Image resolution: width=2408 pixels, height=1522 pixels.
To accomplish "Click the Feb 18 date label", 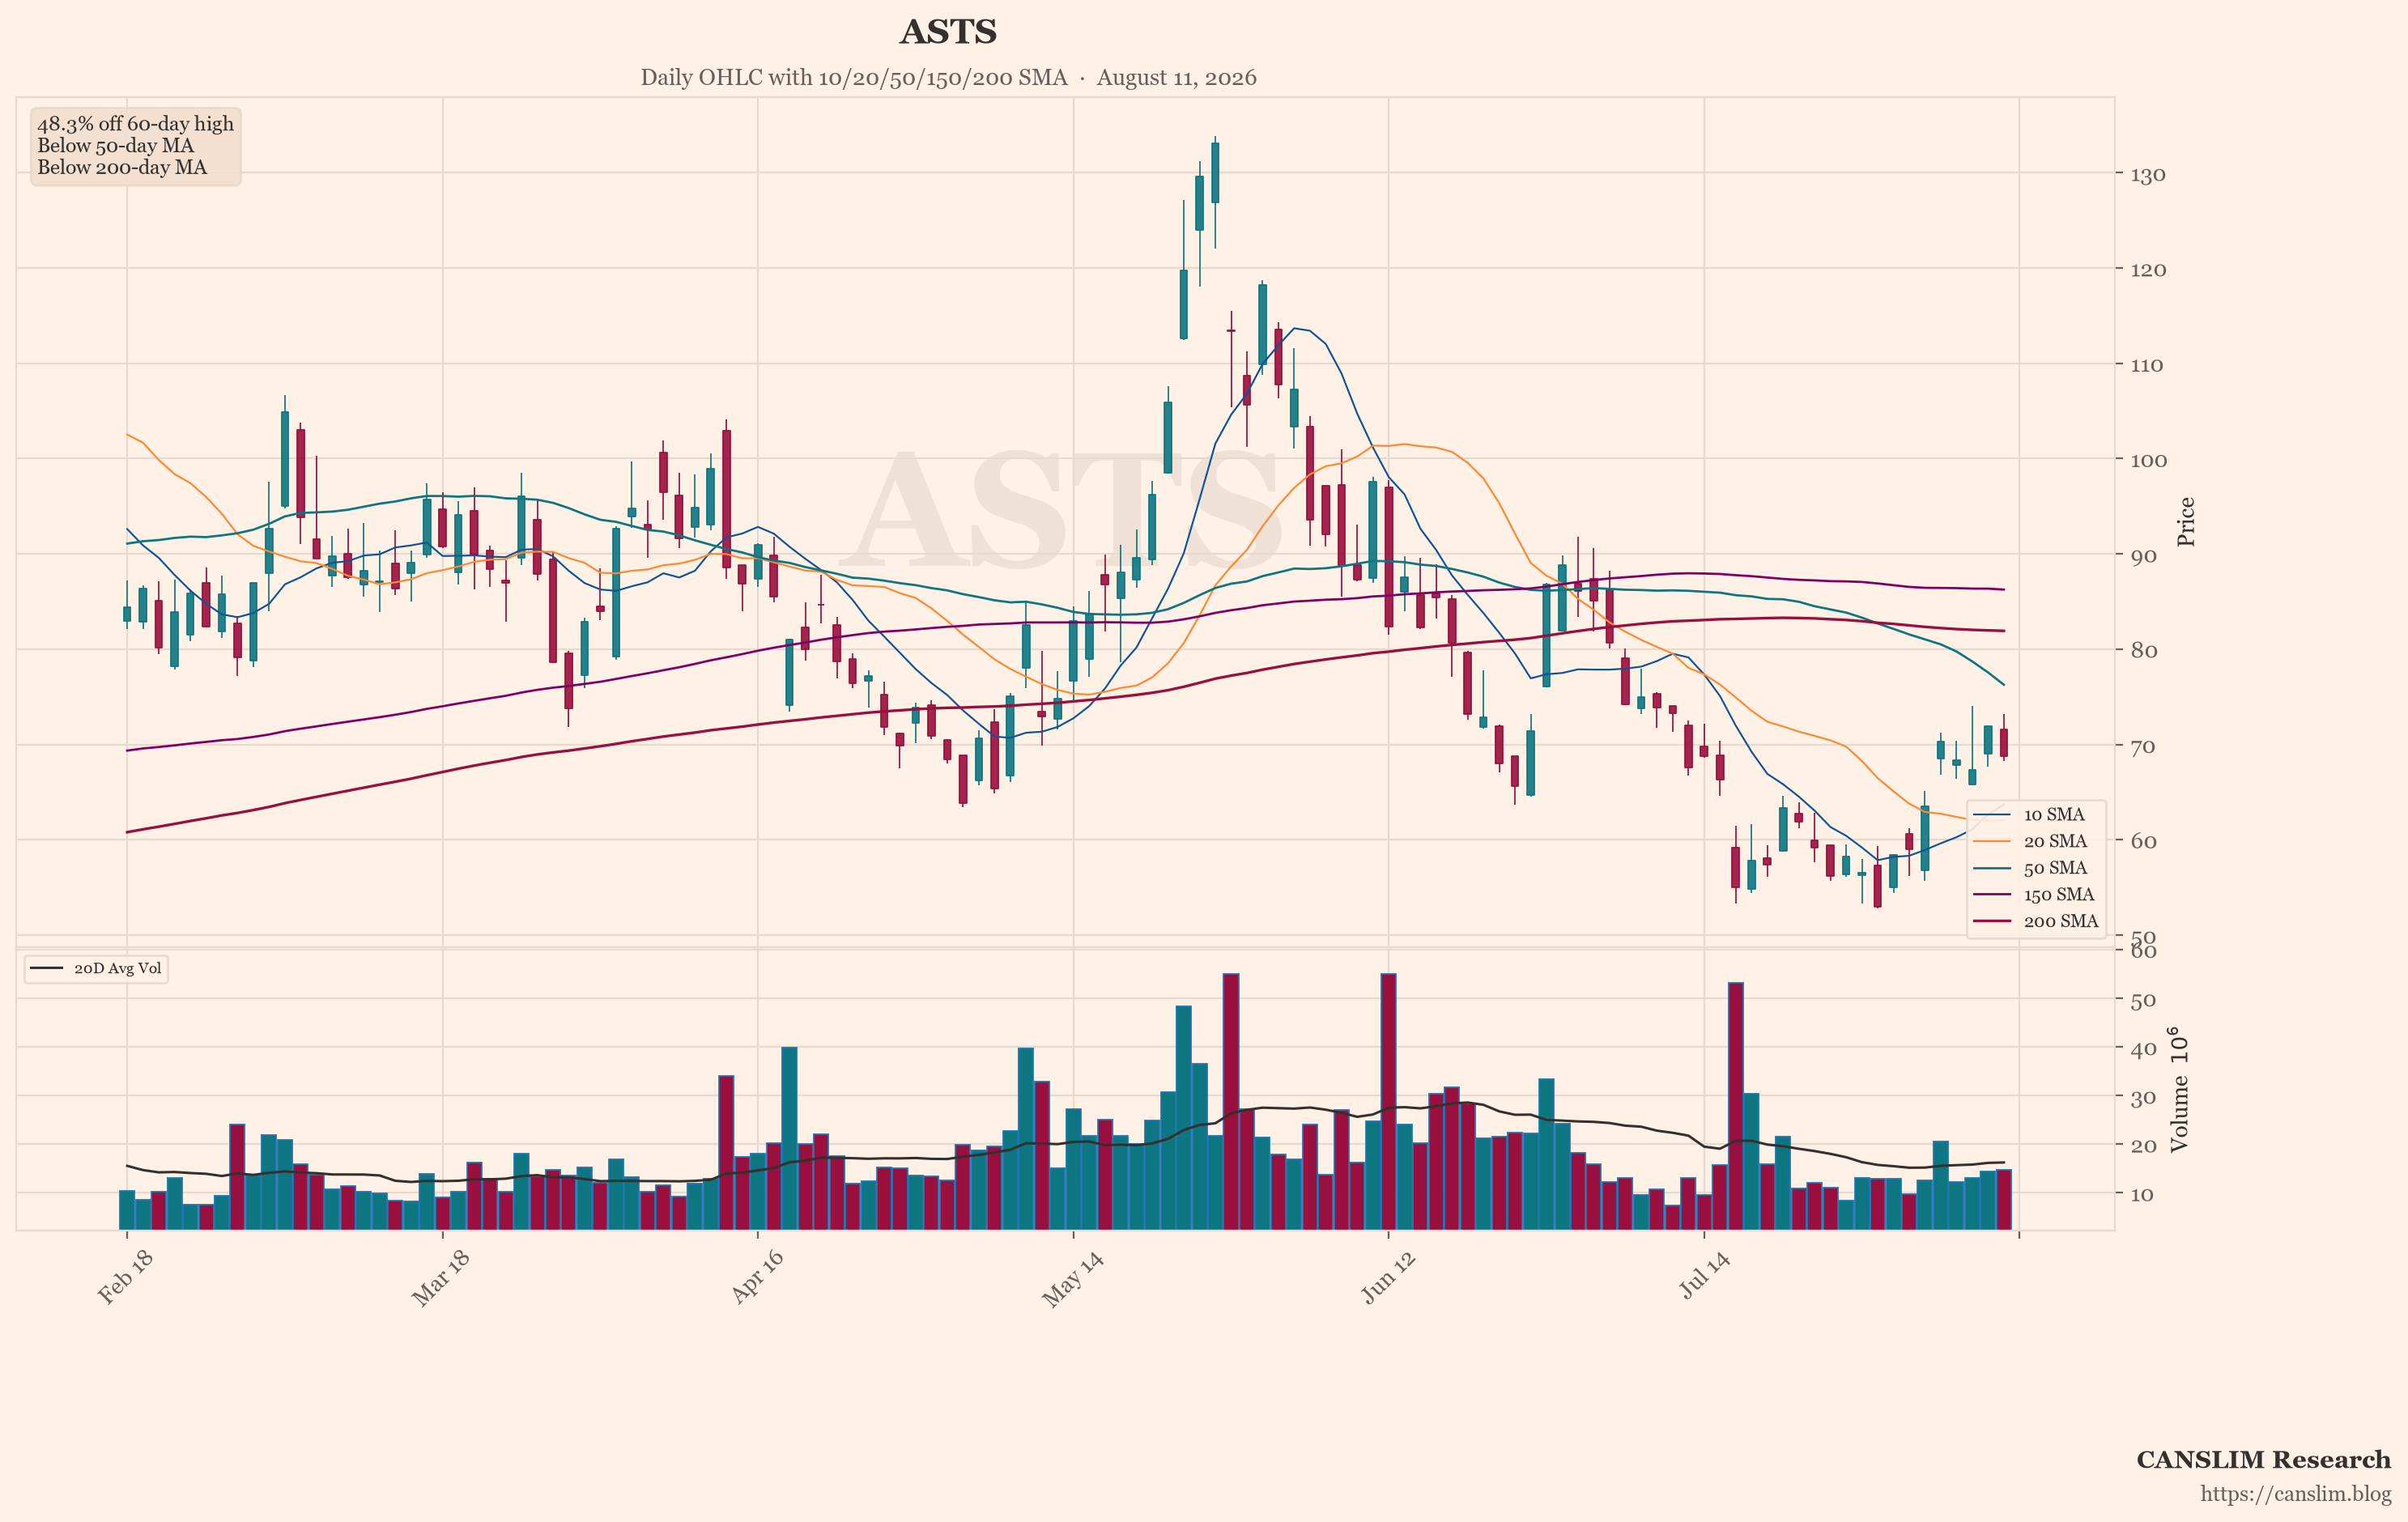I will coord(125,1277).
